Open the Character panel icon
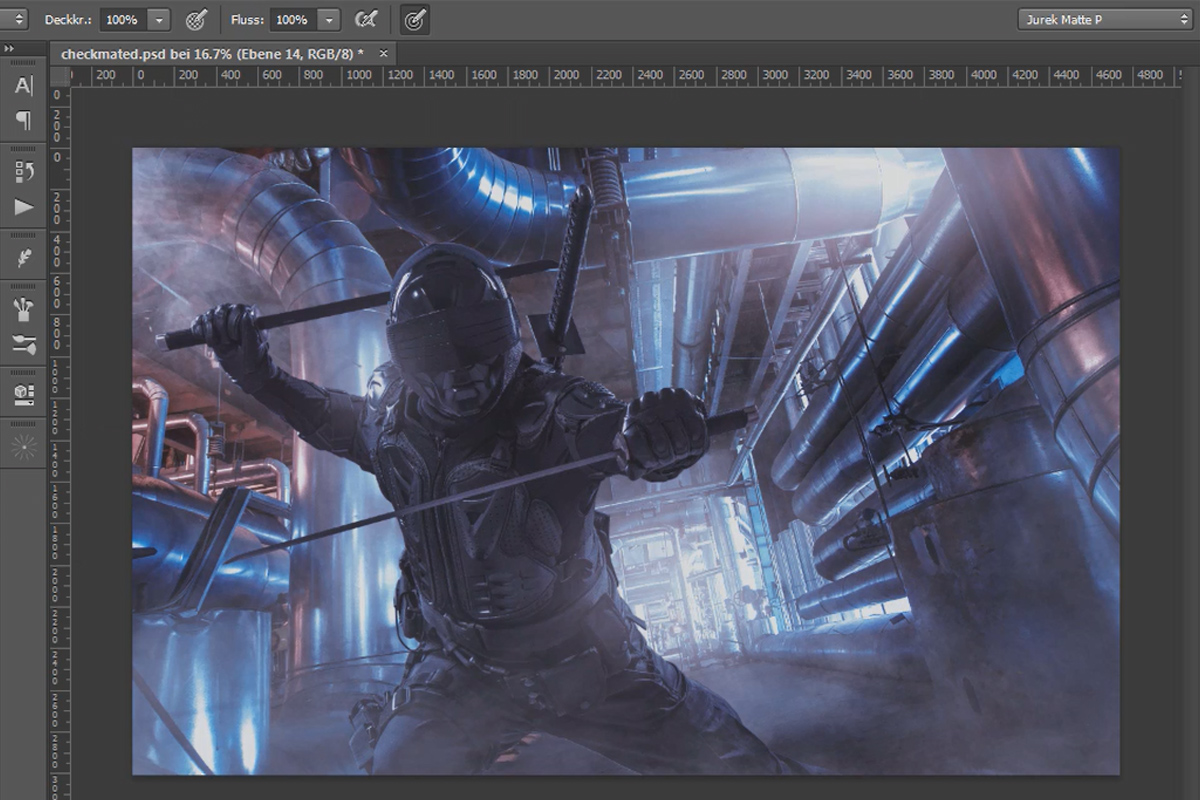The width and height of the screenshot is (1200, 800). [23, 86]
